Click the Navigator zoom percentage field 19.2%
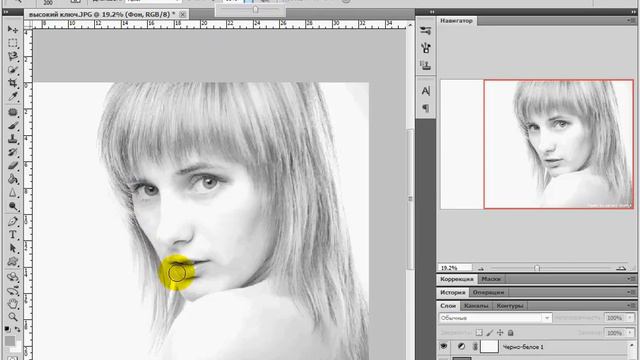 [456, 268]
